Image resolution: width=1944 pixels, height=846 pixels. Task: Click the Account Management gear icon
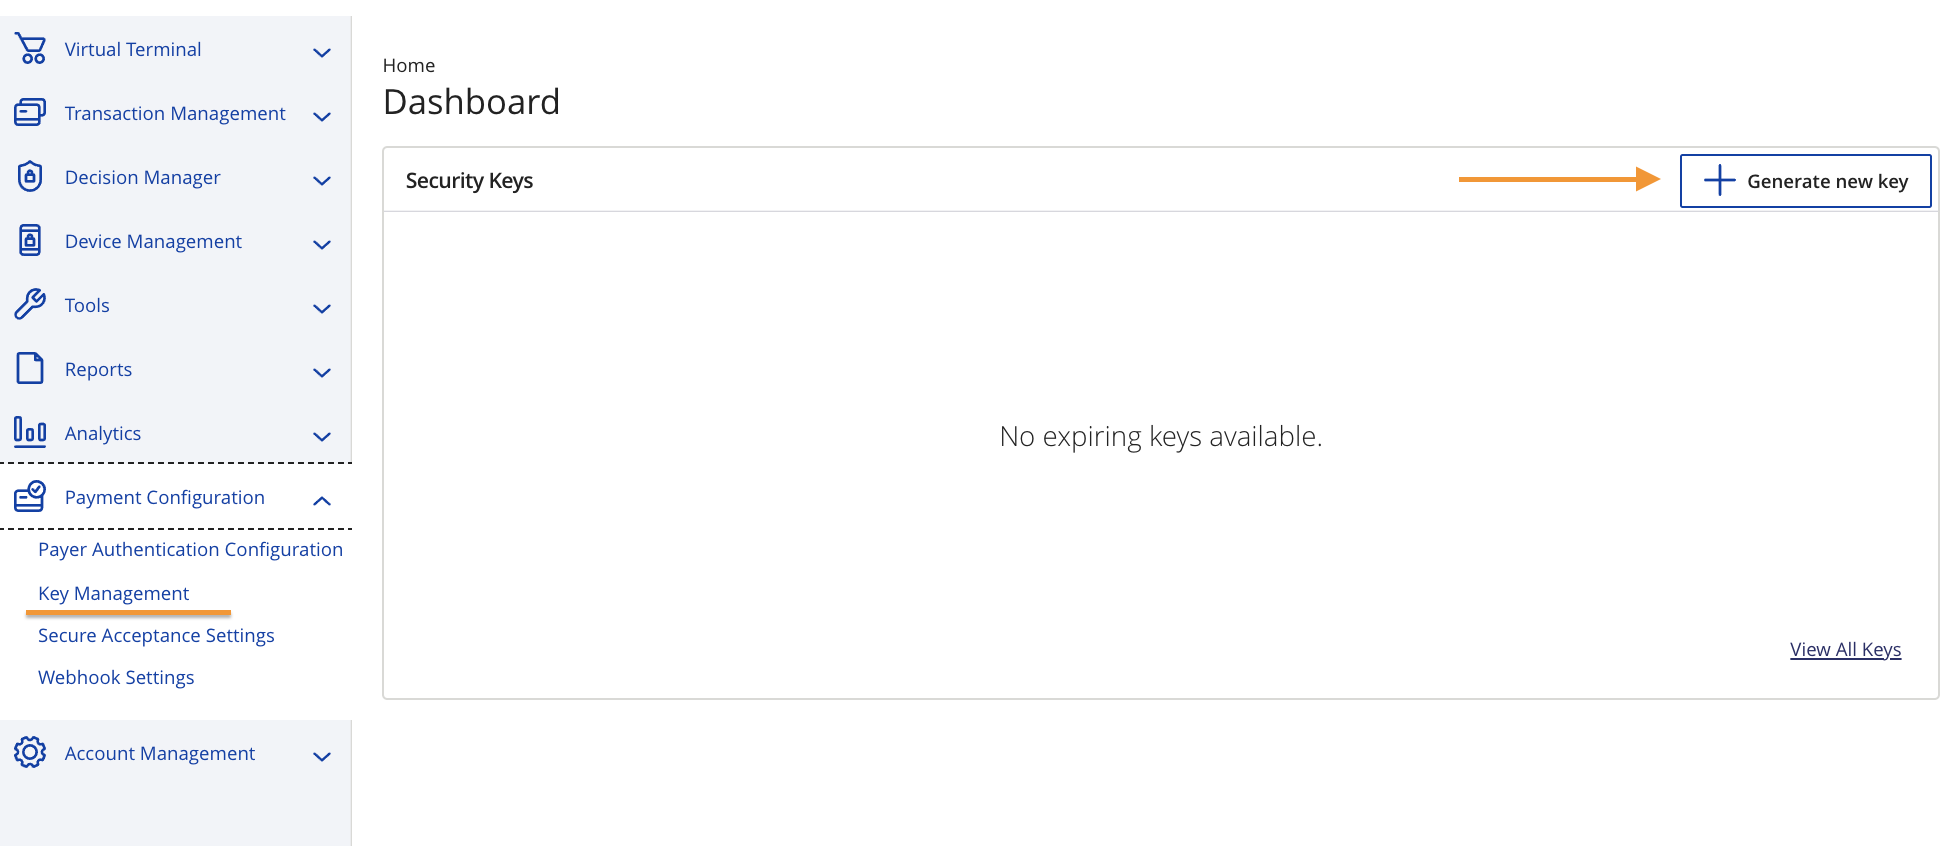tap(30, 753)
